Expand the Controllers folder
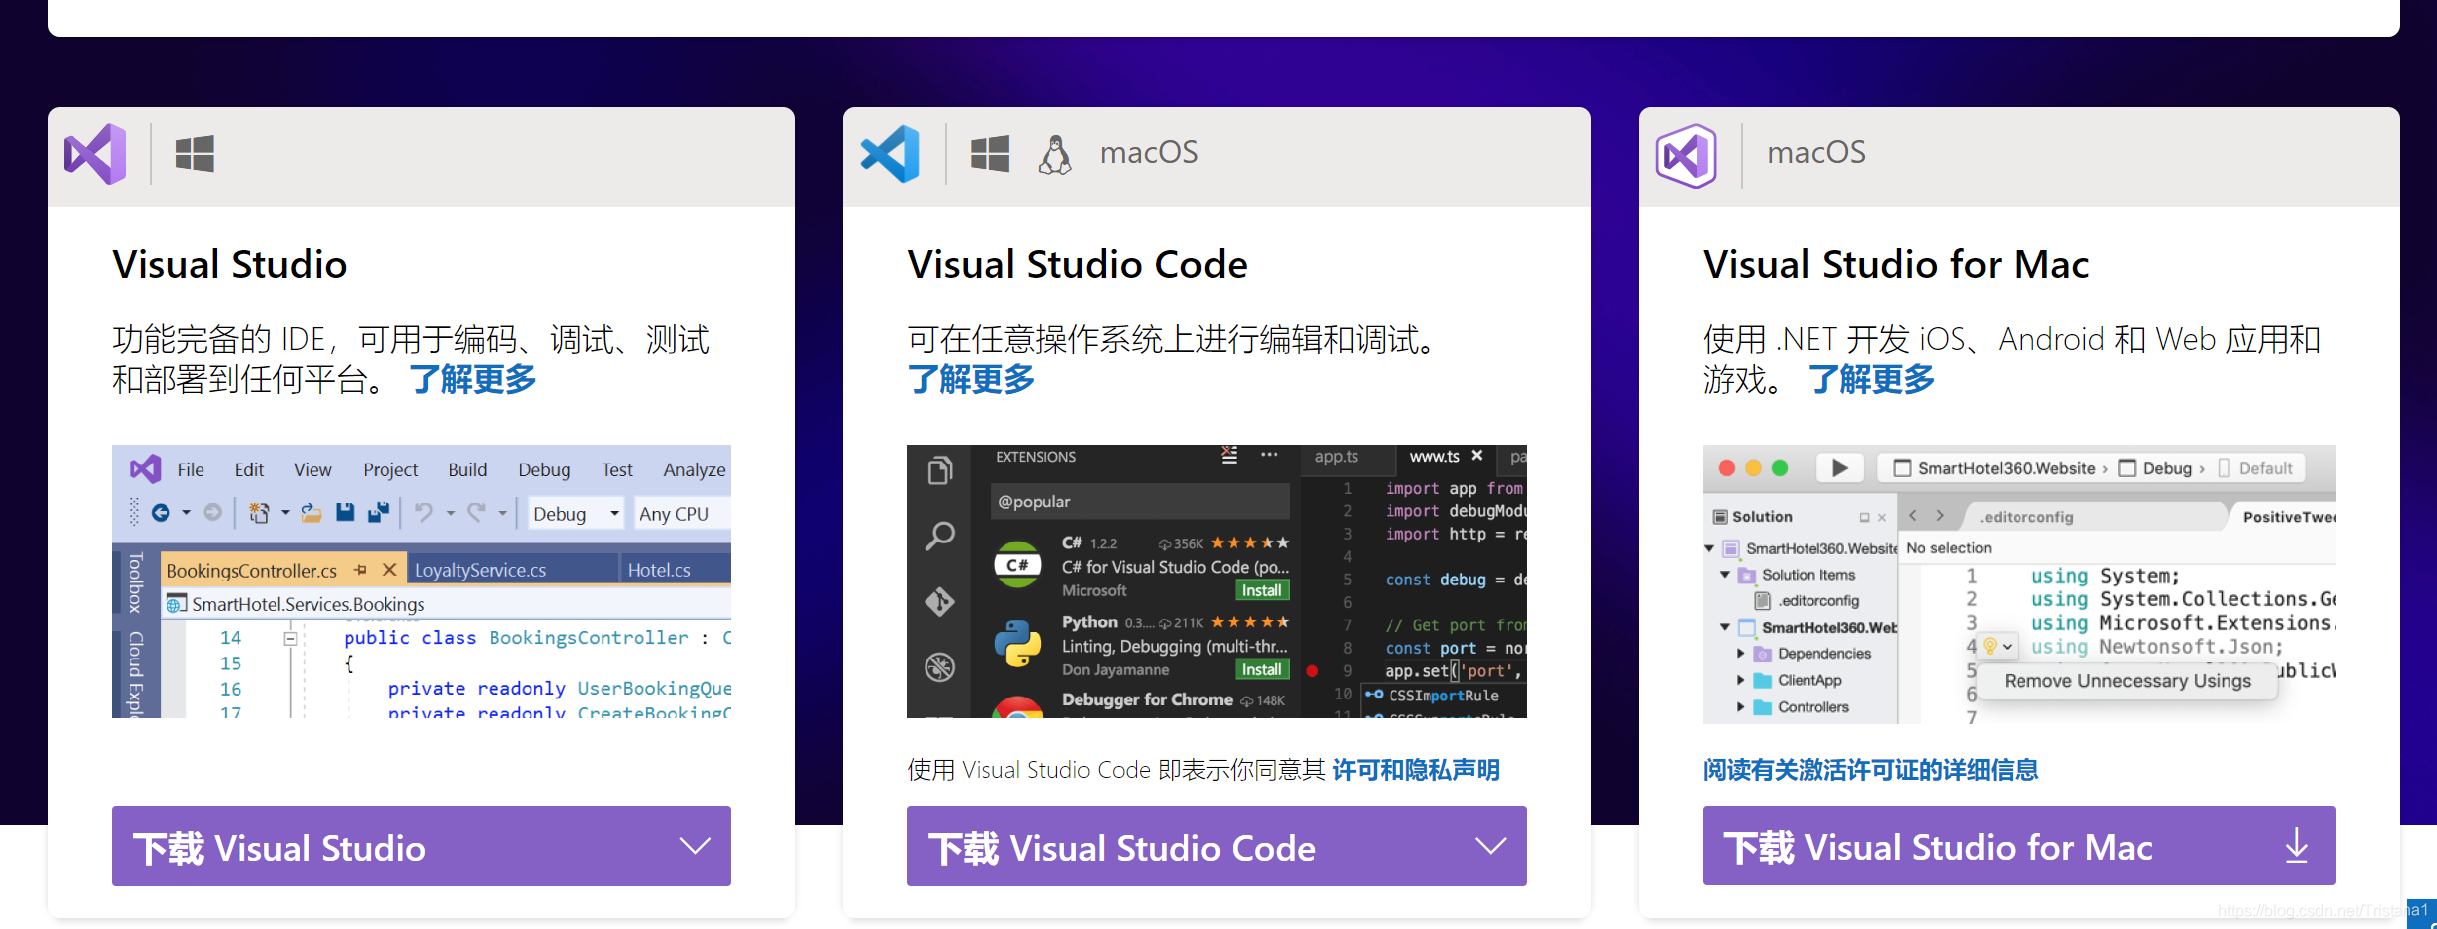The width and height of the screenshot is (2437, 929). coord(1741,707)
